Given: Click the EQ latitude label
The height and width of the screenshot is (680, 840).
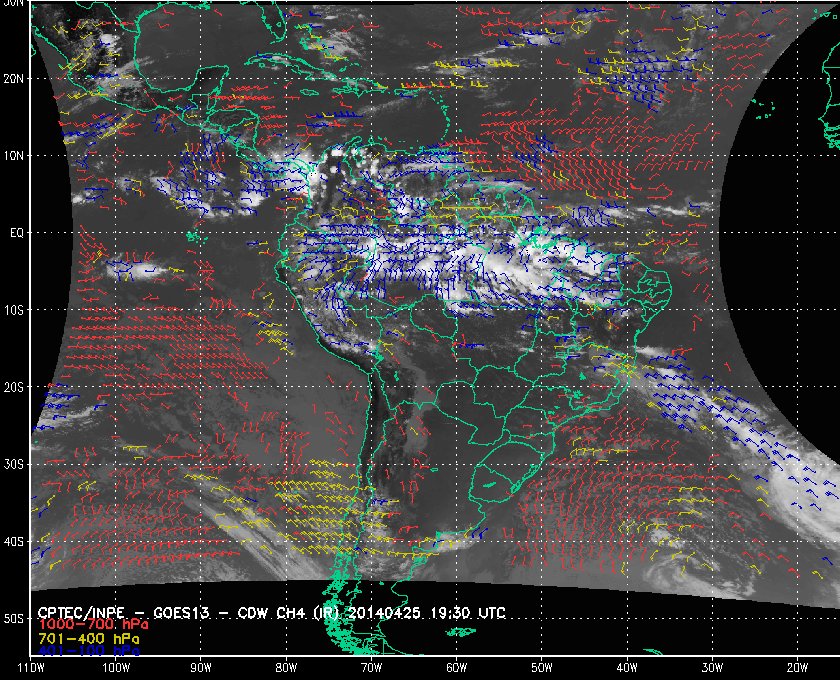Looking at the screenshot, I should (17, 233).
